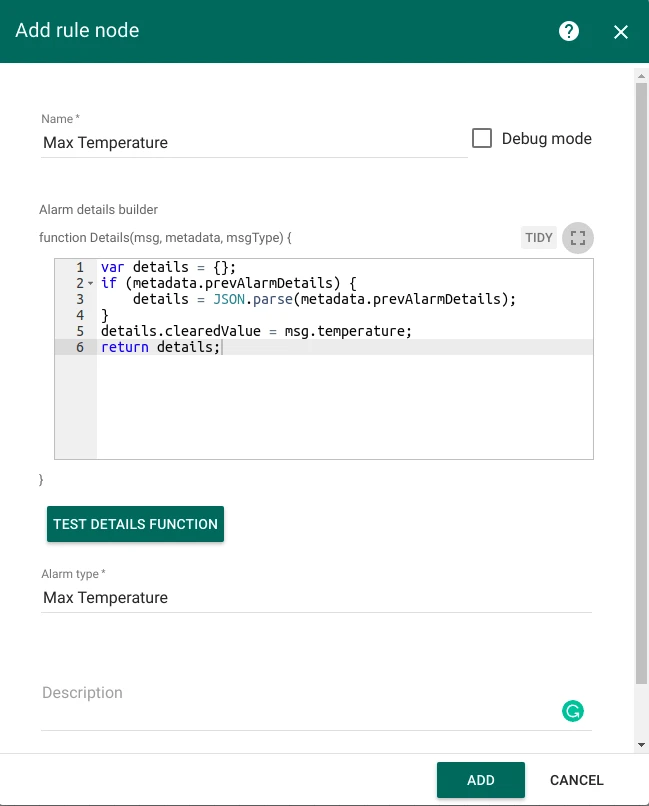Open the help question mark icon
649x806 pixels.
coord(568,31)
